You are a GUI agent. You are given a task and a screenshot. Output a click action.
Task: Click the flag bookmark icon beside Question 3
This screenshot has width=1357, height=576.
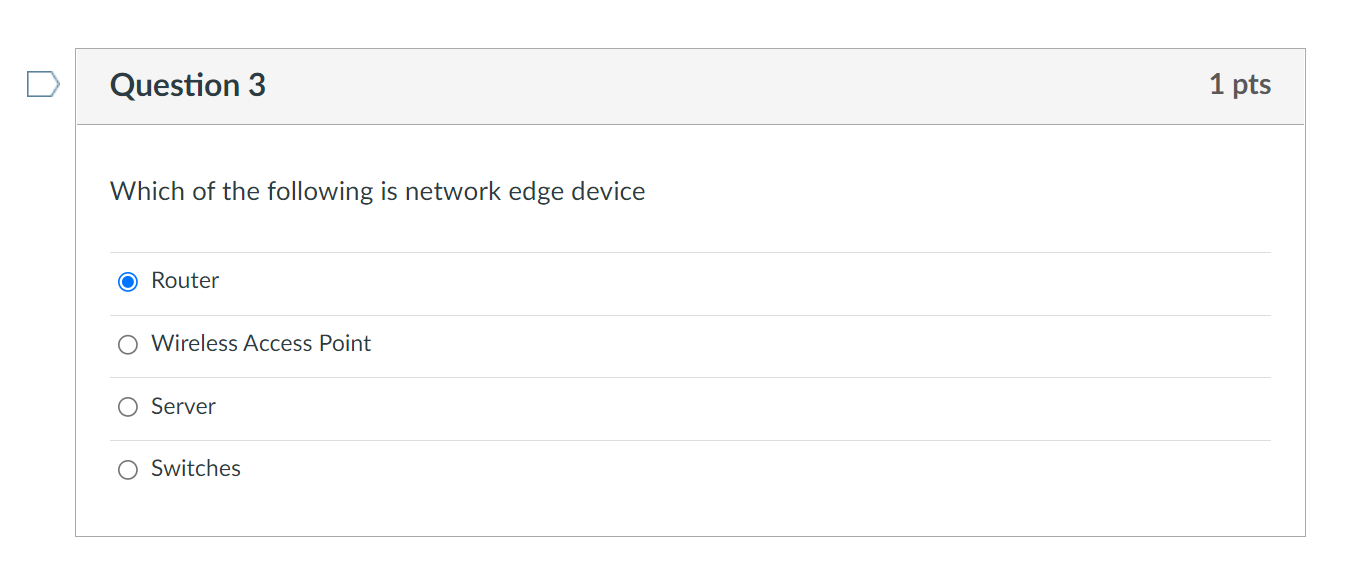click(42, 85)
